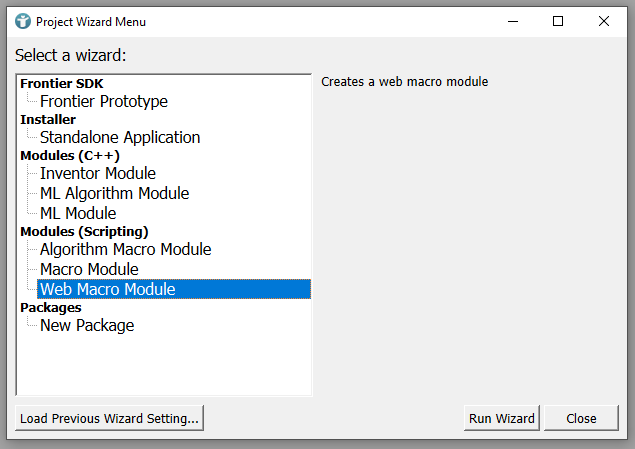Click the Modules (C++) category header
Screen dimensions: 635x449
[x=70, y=156]
